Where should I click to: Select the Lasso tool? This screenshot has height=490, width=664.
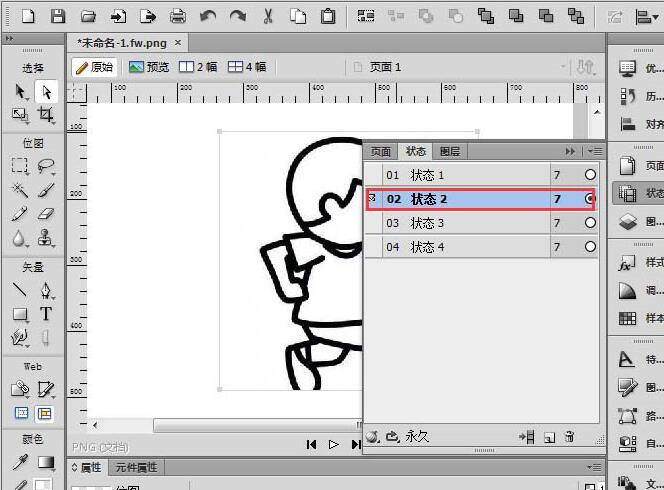click(45, 166)
